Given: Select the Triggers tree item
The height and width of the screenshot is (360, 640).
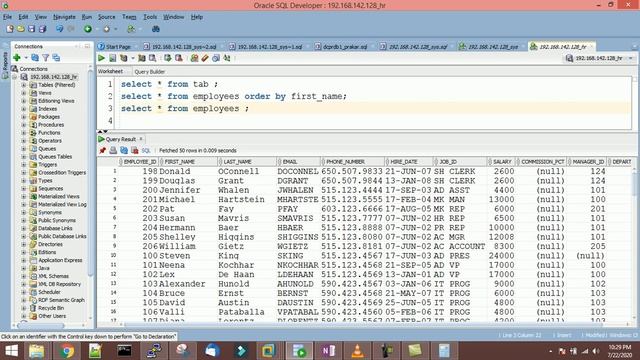Looking at the screenshot, I should coord(47,164).
